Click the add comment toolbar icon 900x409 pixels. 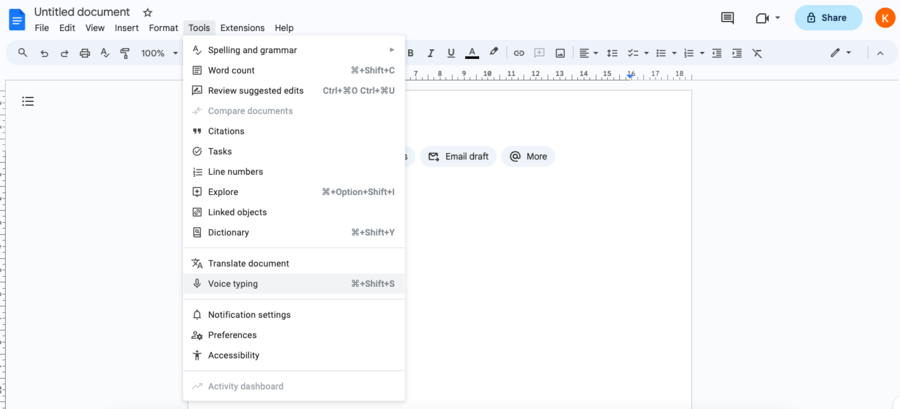[x=540, y=53]
